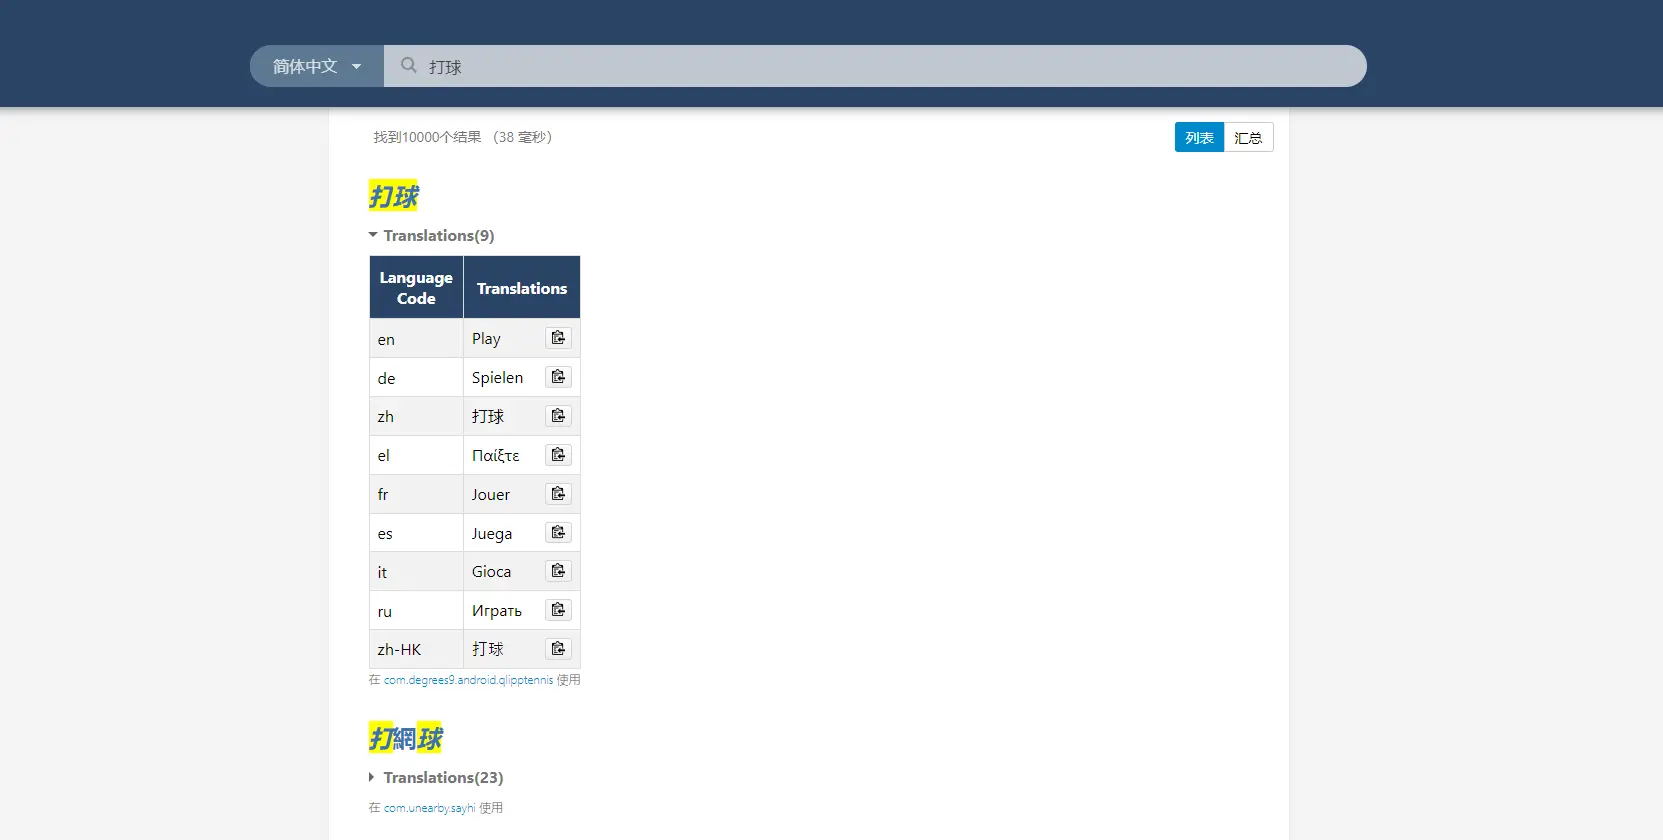1663x840 pixels.
Task: Copy the Spanish translation "Juega"
Action: [x=558, y=533]
